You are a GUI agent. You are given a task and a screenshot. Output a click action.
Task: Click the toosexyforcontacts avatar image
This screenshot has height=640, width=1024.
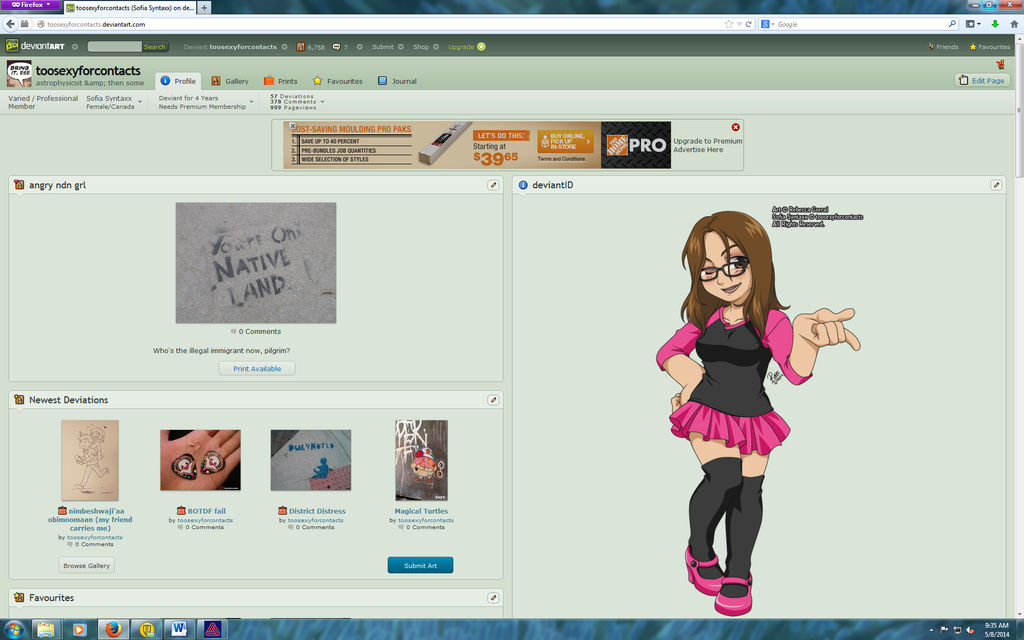coord(19,74)
